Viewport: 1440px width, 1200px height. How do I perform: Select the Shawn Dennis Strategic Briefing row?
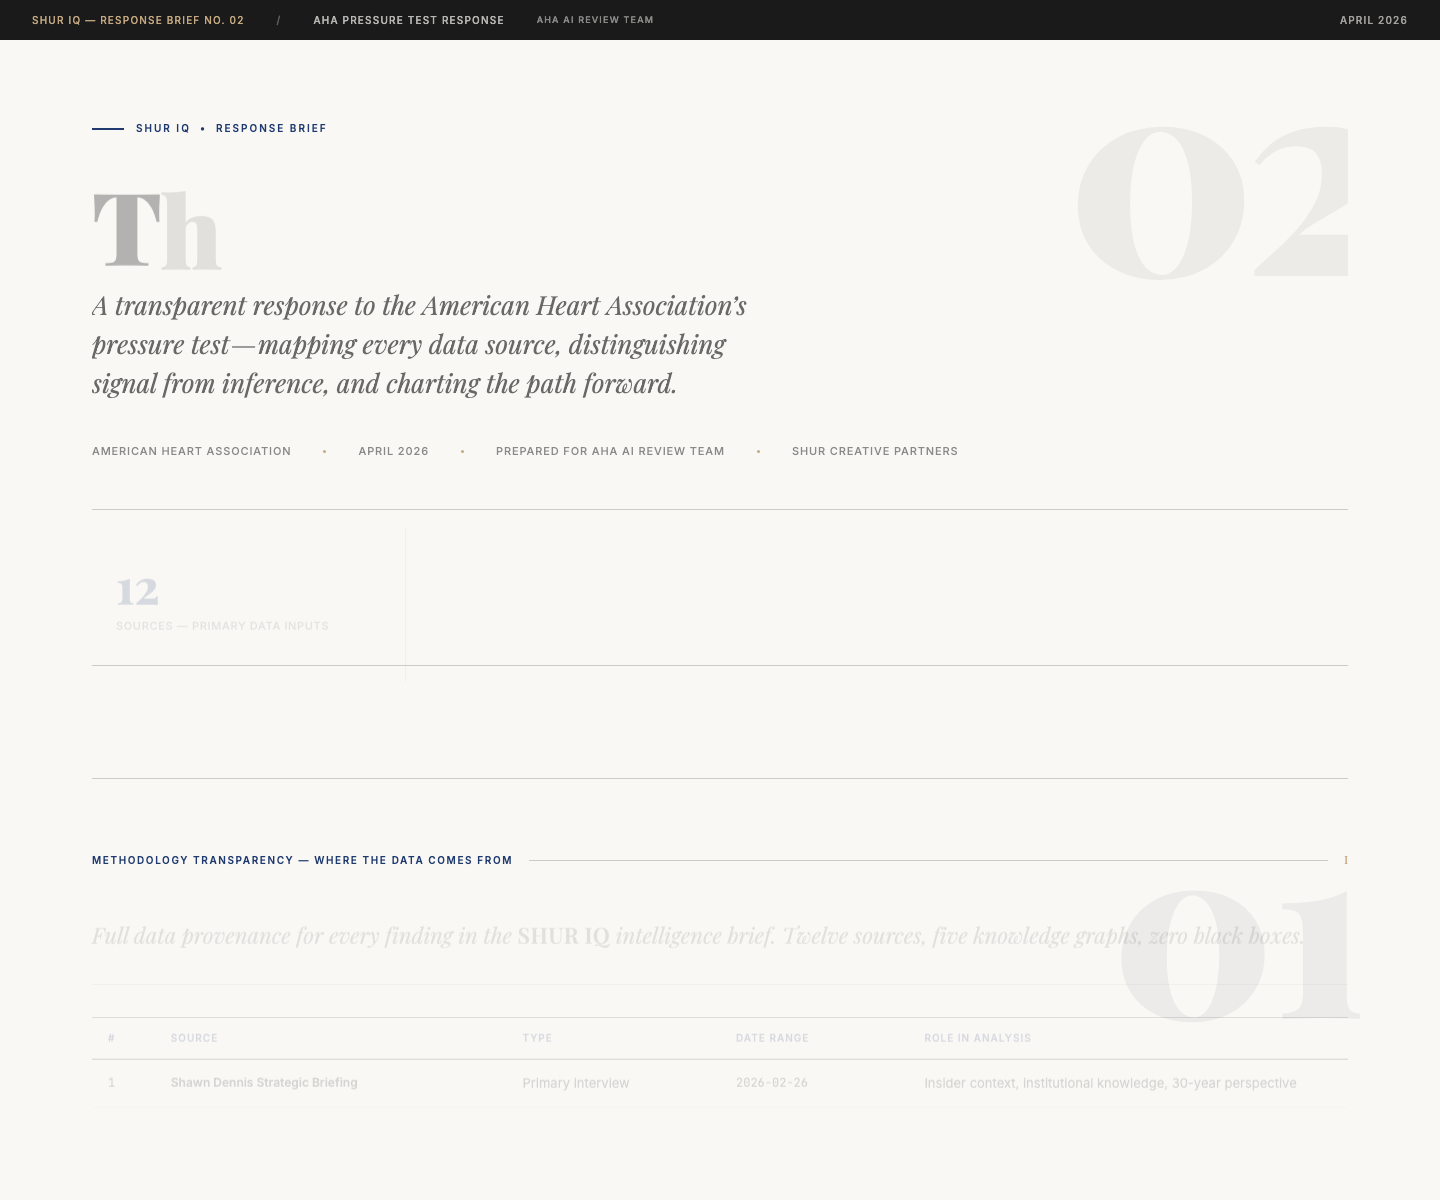264,1083
